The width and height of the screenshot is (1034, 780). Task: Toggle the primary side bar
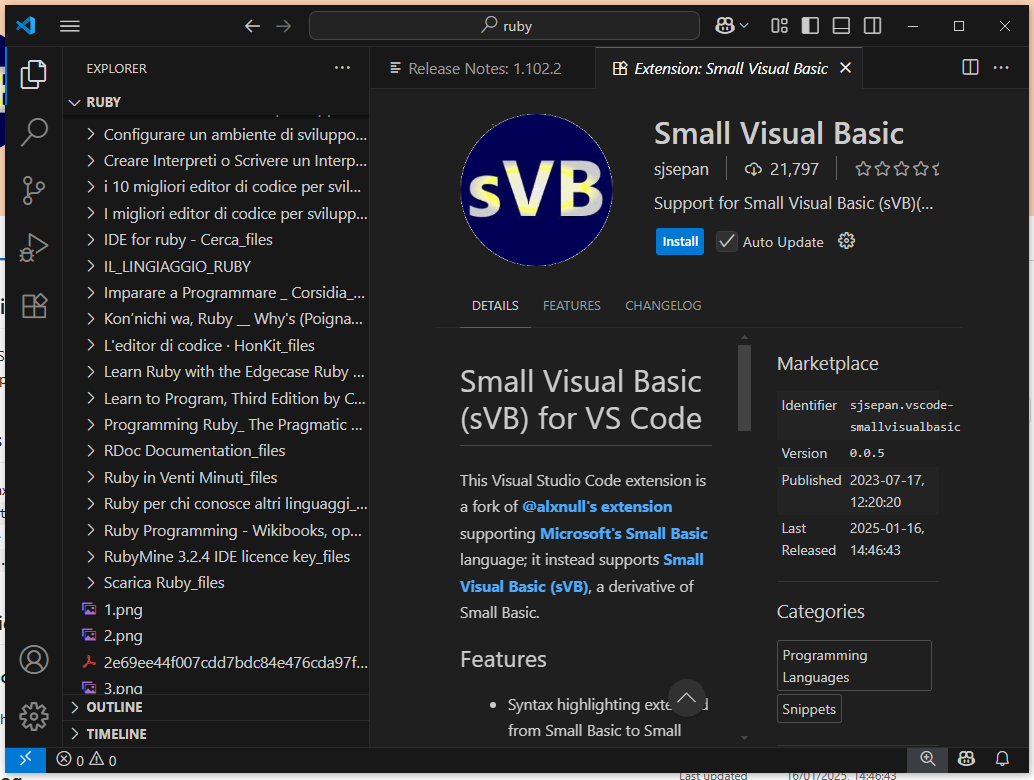pyautogui.click(x=810, y=26)
